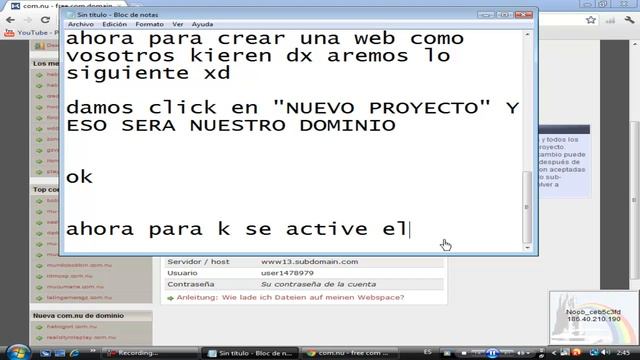Click the Notepad icon in the title bar
The height and width of the screenshot is (360, 640).
(x=71, y=15)
